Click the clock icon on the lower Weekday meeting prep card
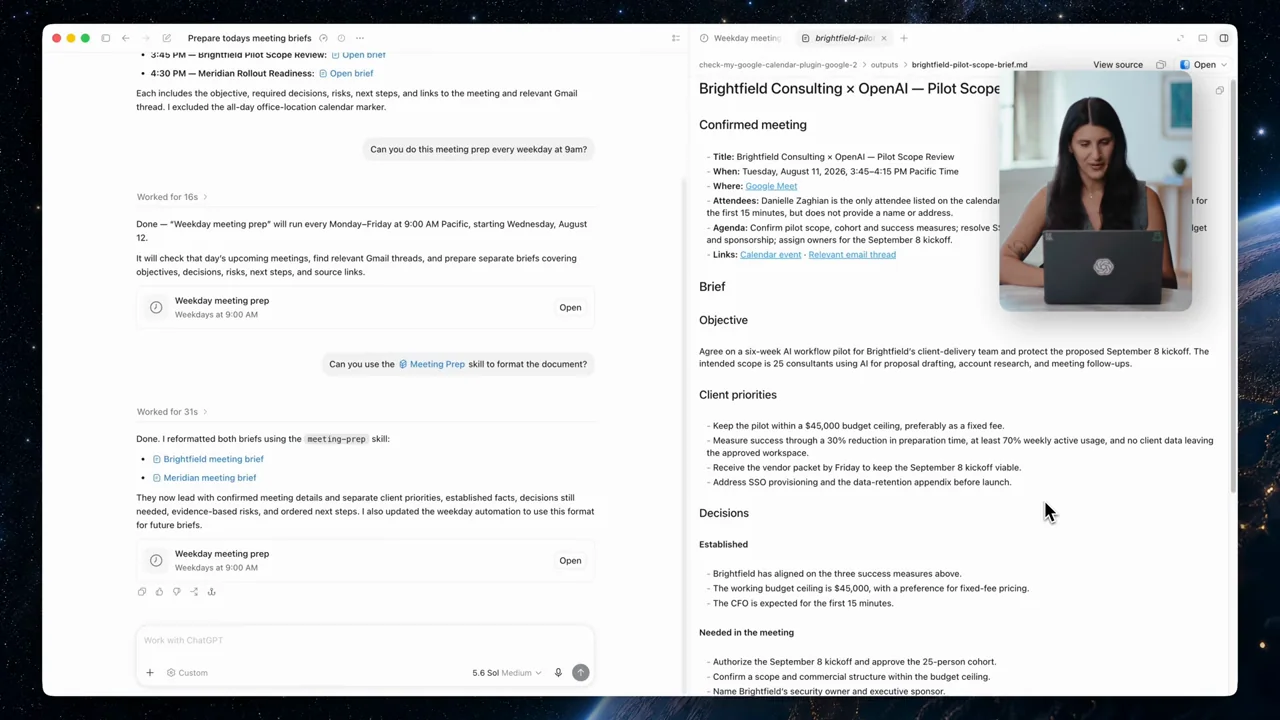 tap(156, 561)
